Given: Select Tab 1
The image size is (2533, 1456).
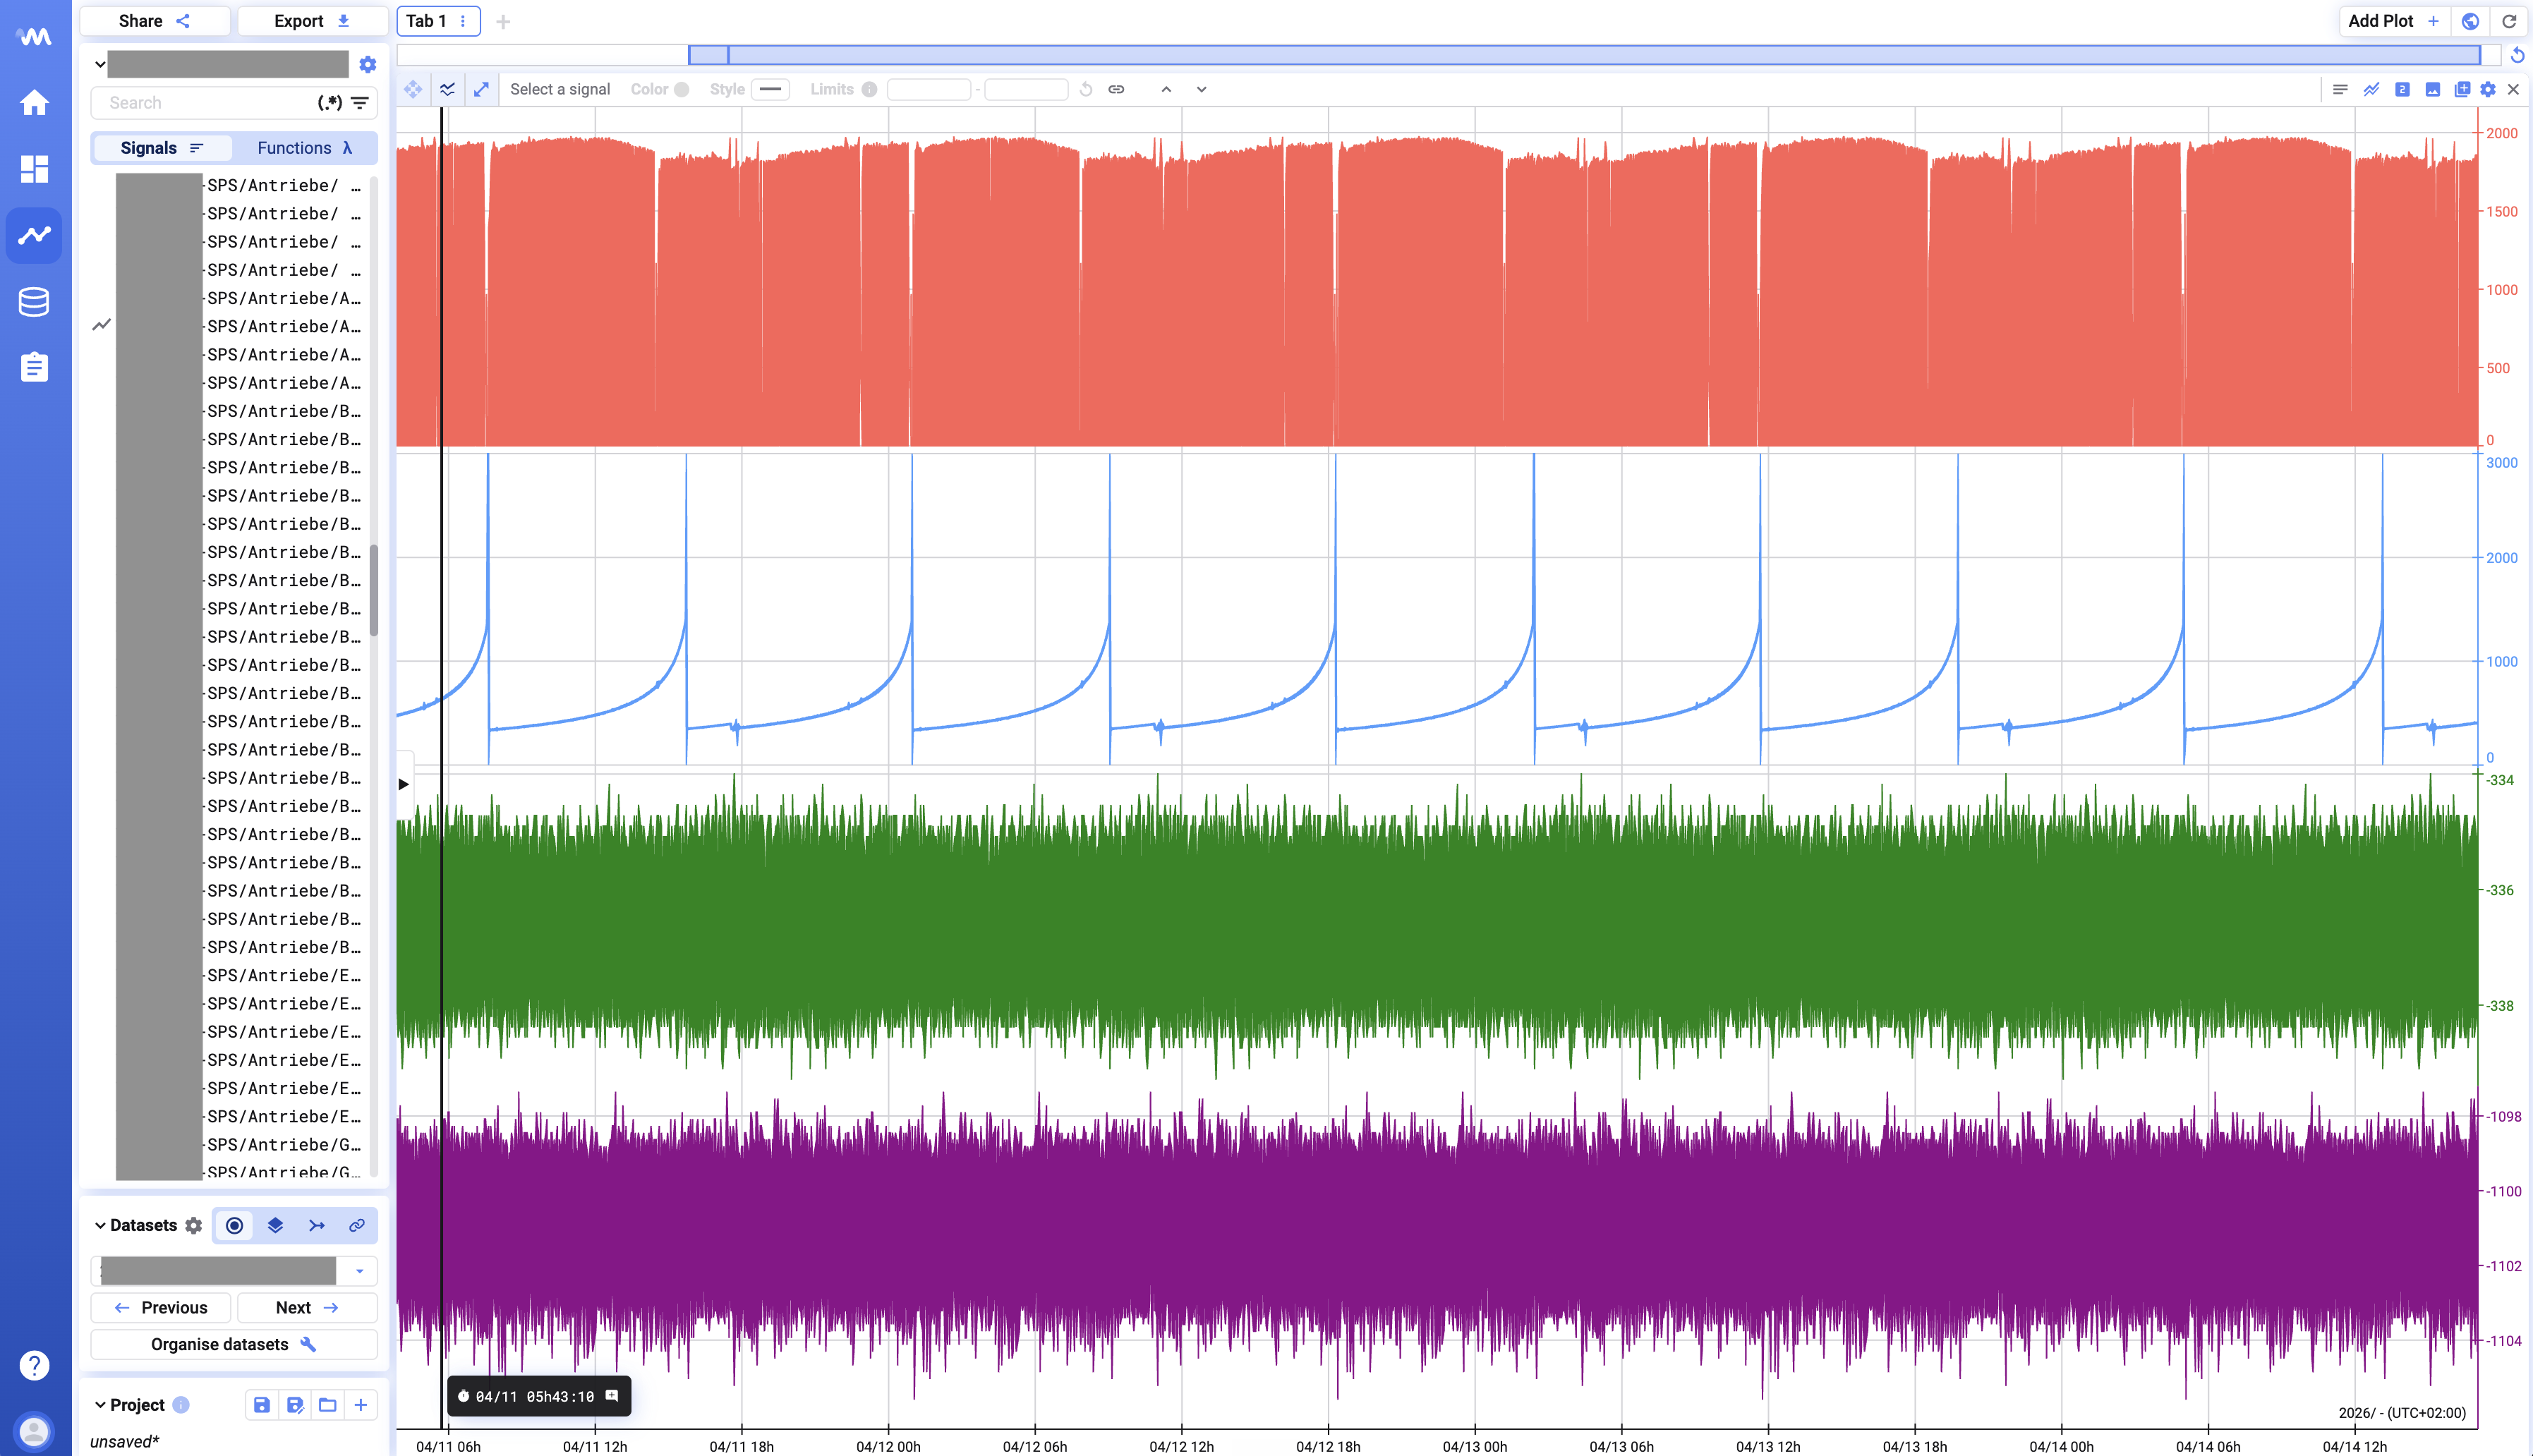Looking at the screenshot, I should pos(426,21).
